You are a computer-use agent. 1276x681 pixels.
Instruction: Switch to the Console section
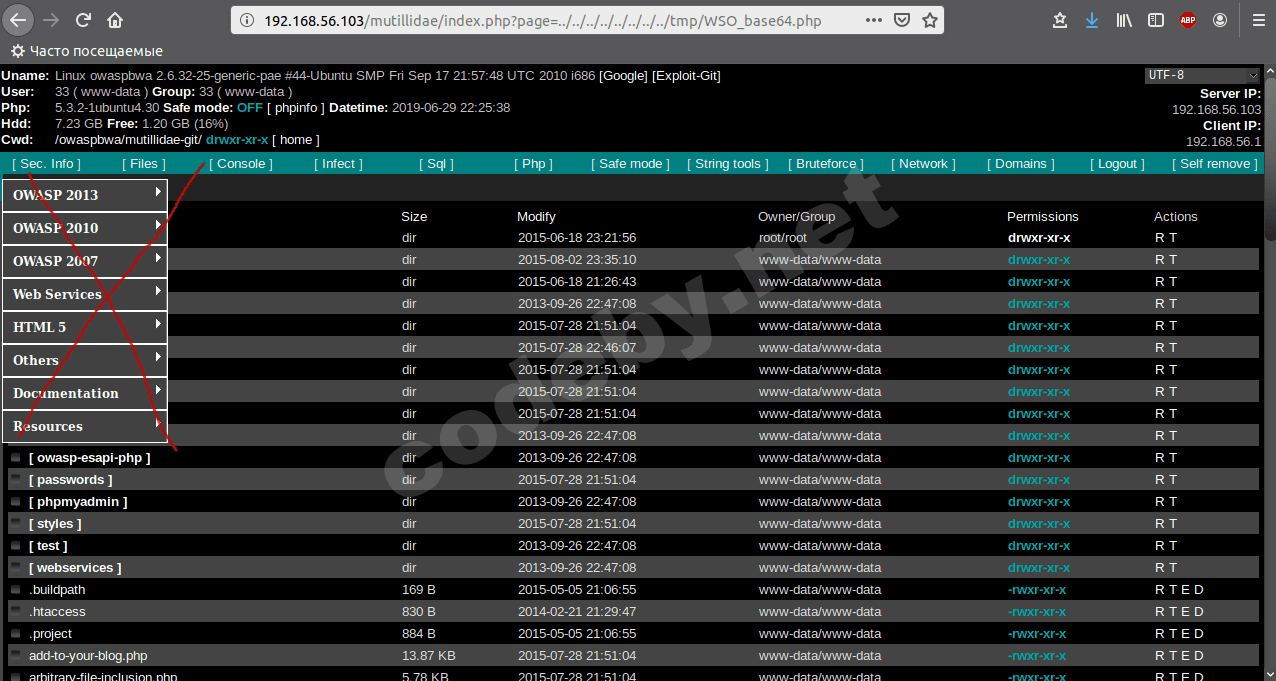pyautogui.click(x=241, y=164)
